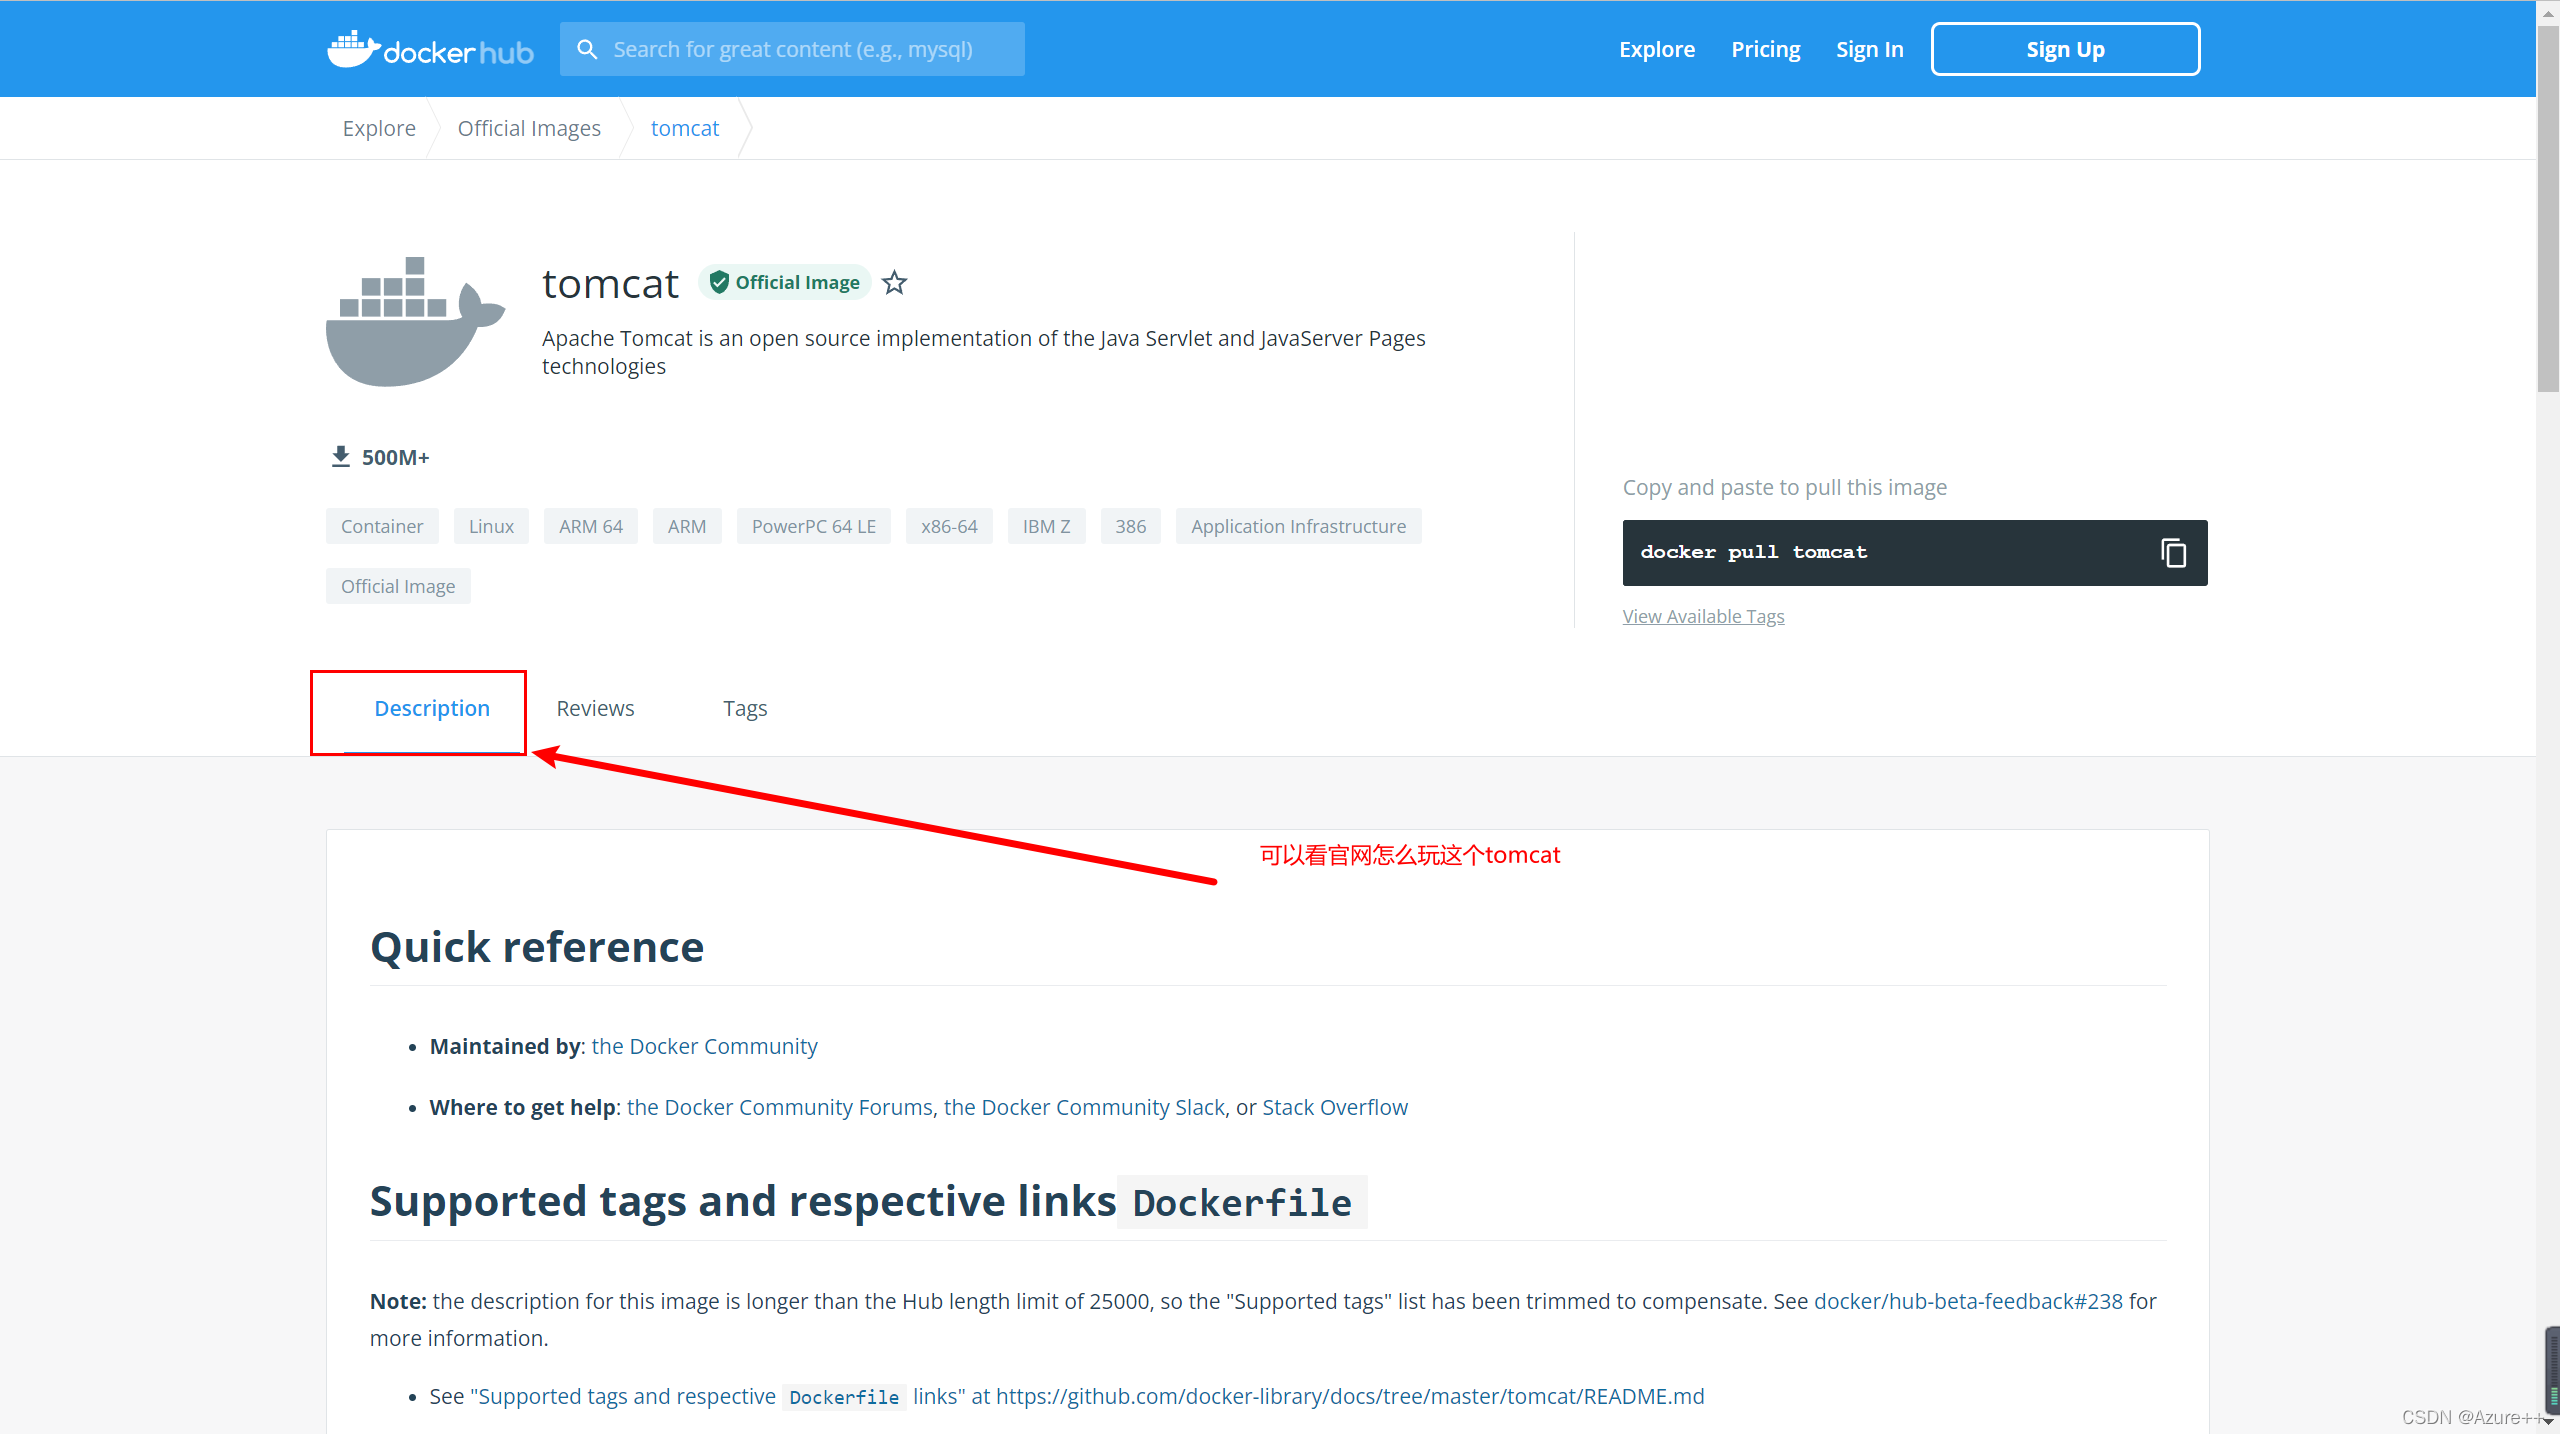The width and height of the screenshot is (2560, 1434).
Task: Select the Reviews tab
Action: point(594,708)
